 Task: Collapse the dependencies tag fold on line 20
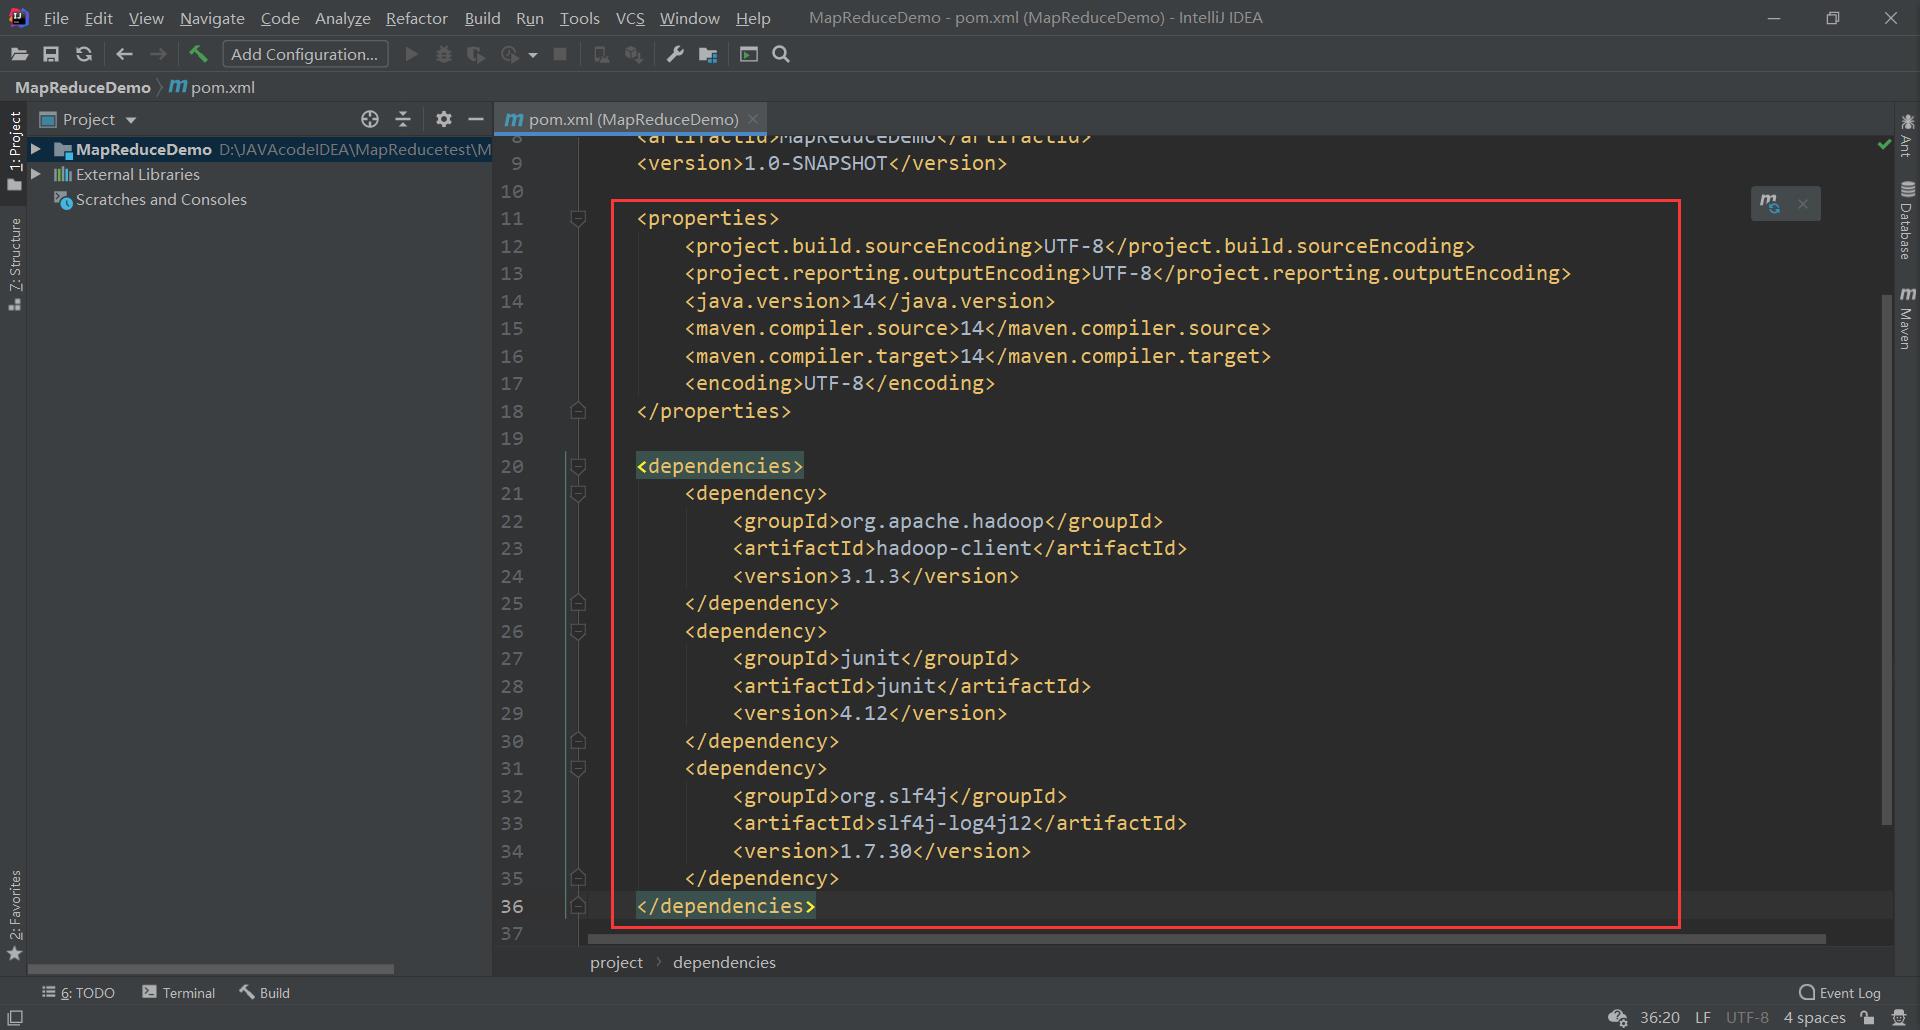tap(578, 466)
